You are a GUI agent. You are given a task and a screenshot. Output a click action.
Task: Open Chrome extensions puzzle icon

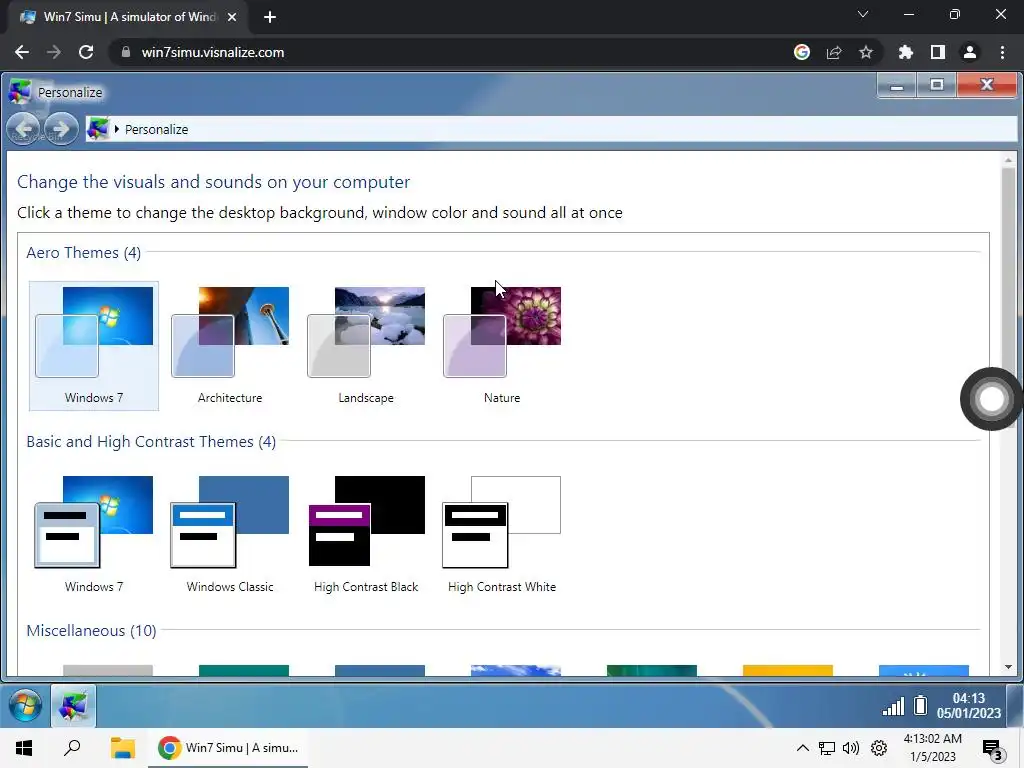(x=905, y=52)
